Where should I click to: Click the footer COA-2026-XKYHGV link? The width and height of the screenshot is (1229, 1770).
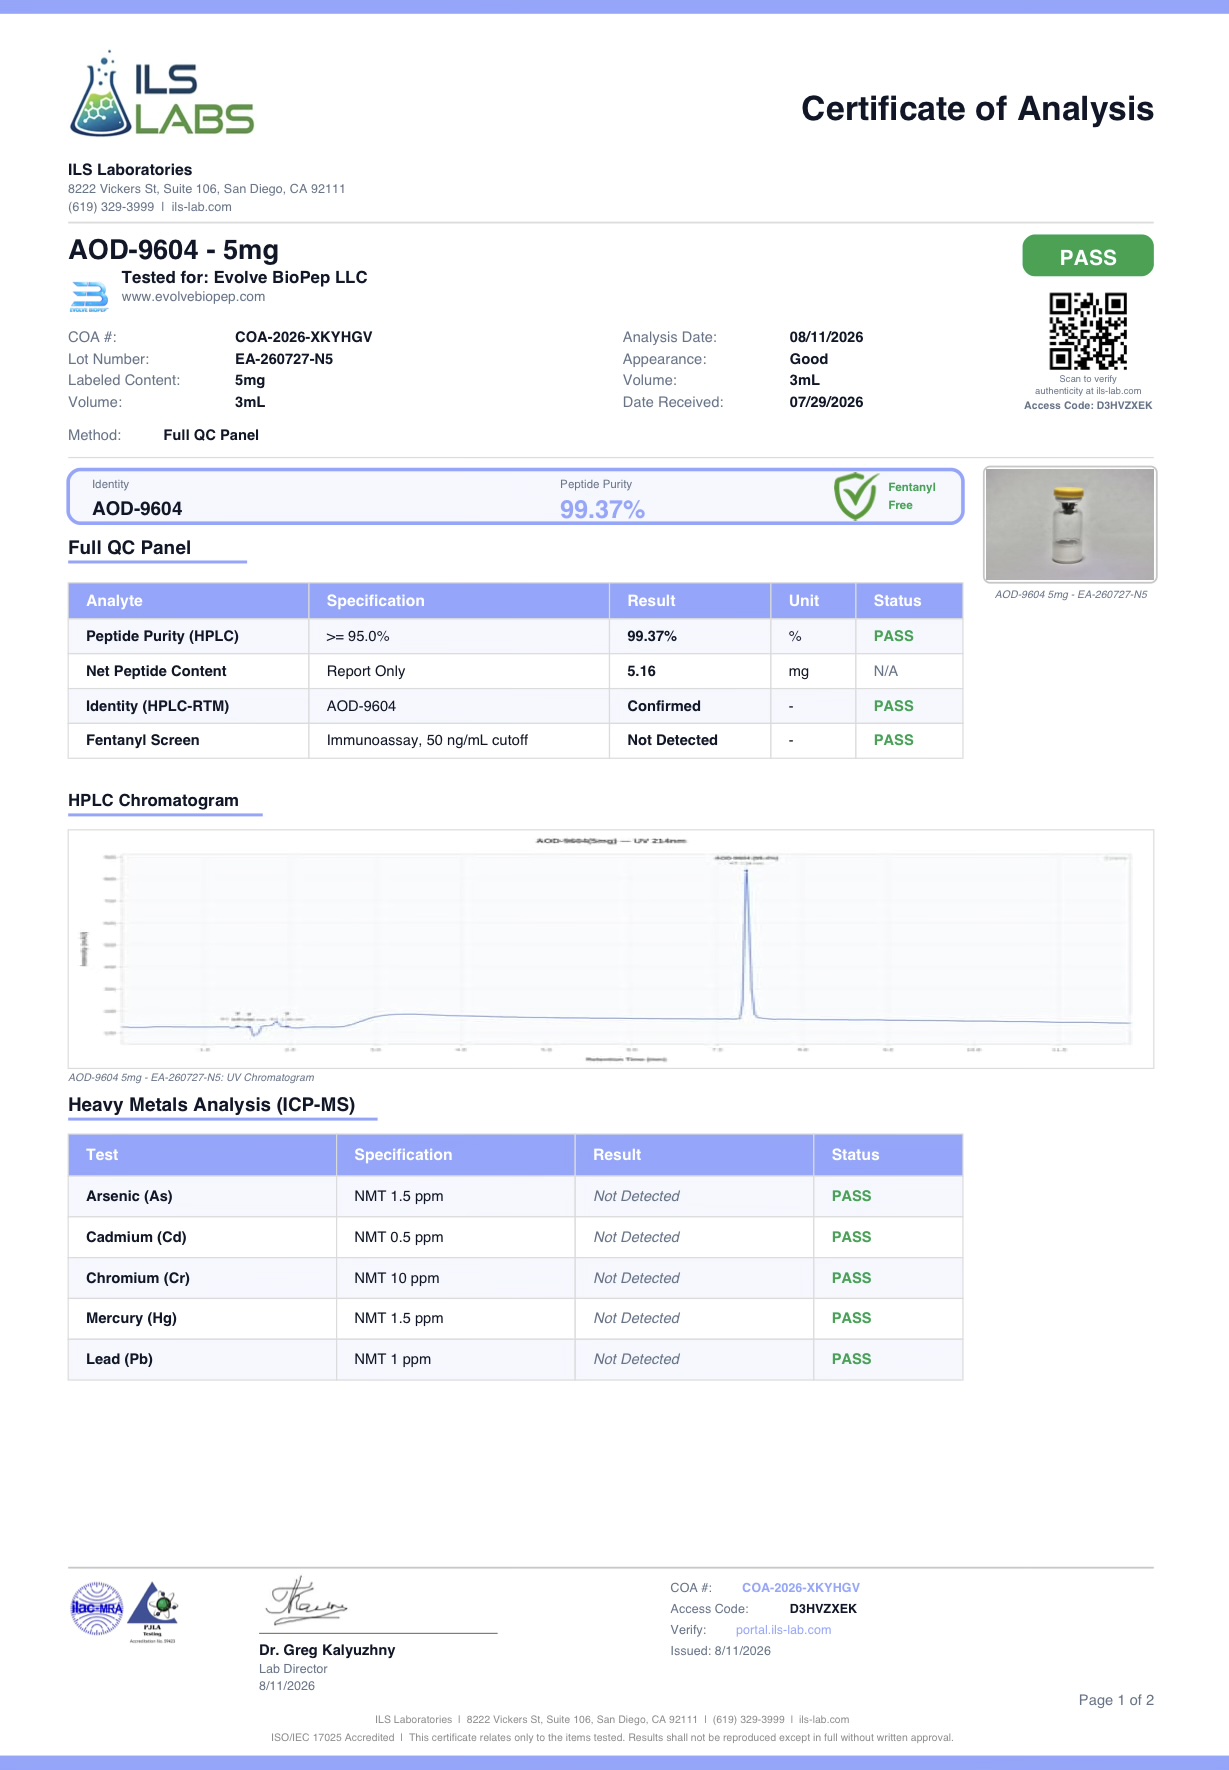pos(800,1588)
